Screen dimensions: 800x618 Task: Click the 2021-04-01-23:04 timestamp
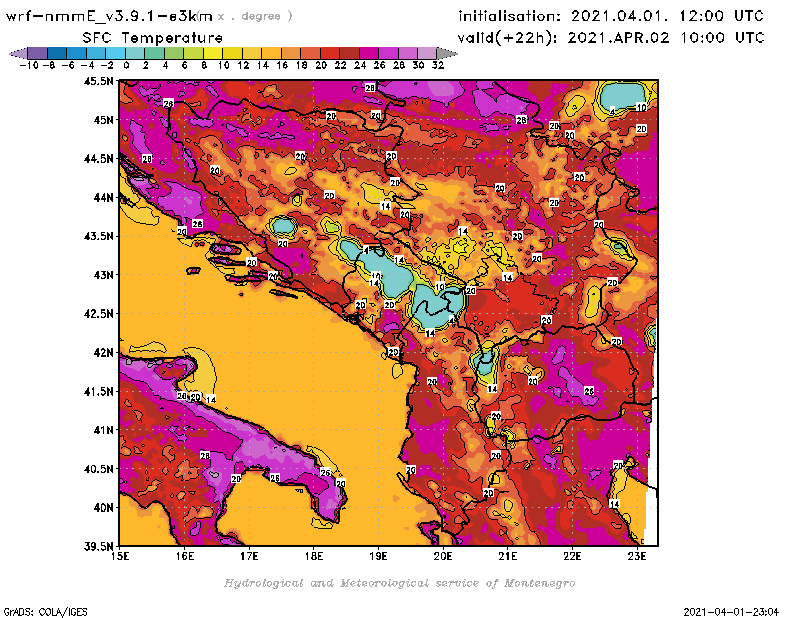[731, 611]
